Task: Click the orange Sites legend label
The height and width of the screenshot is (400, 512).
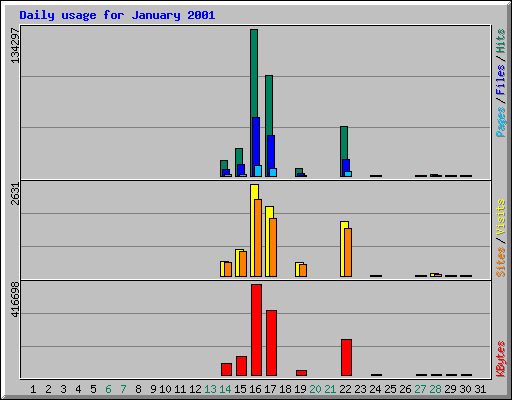Action: click(x=501, y=262)
